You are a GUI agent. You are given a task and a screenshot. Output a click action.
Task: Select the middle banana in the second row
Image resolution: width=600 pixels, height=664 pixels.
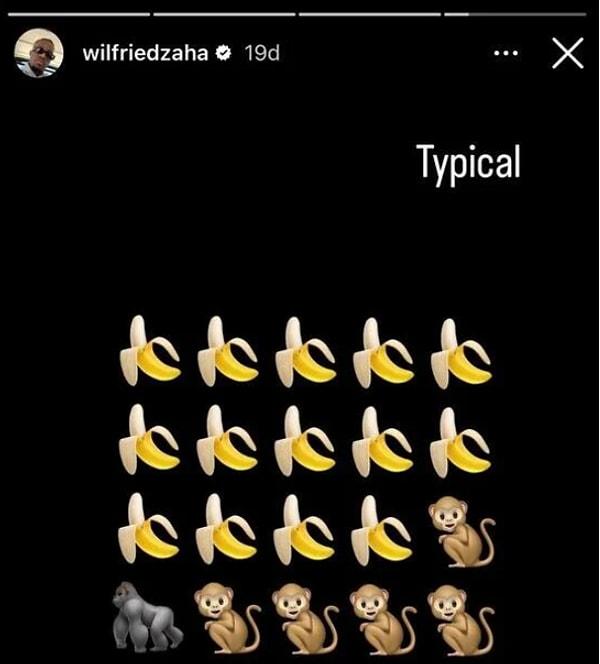305,441
